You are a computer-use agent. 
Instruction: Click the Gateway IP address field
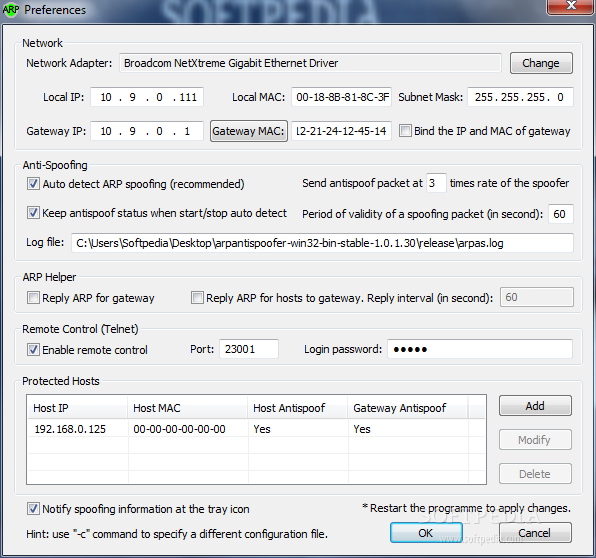click(147, 131)
